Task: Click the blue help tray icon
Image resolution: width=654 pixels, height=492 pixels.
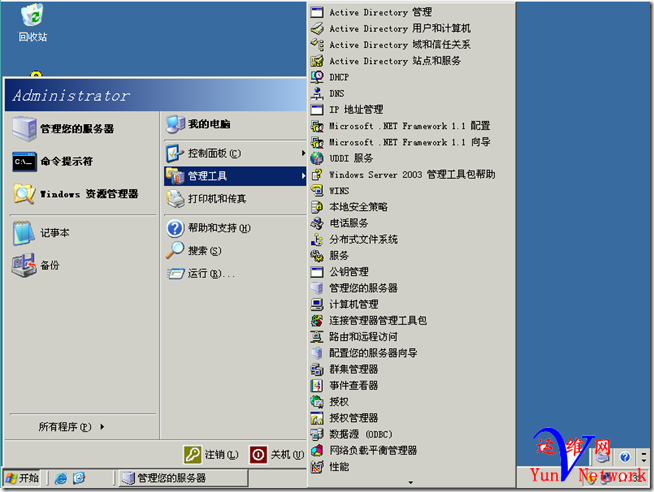Action: click(624, 457)
